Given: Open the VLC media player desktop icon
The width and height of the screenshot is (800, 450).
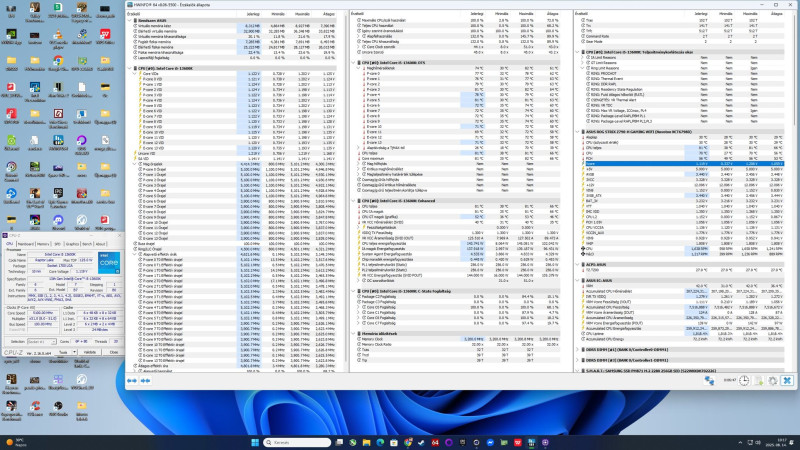Looking at the screenshot, I should click(x=58, y=38).
